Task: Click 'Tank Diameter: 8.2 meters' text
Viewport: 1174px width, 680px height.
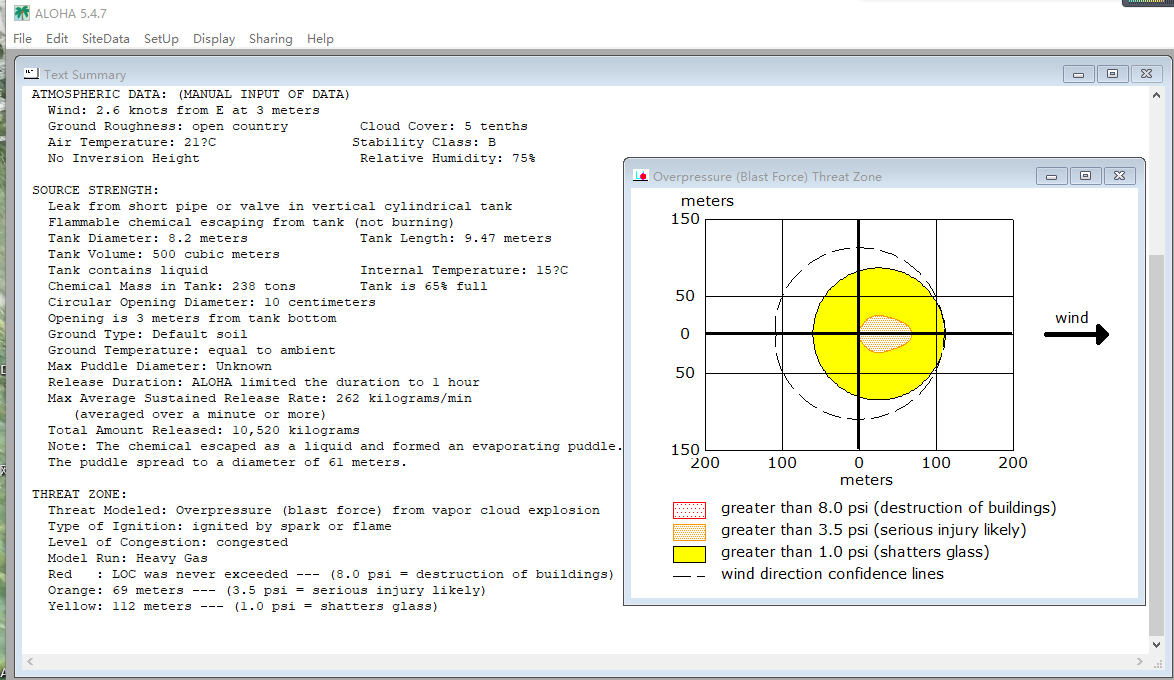Action: click(147, 238)
